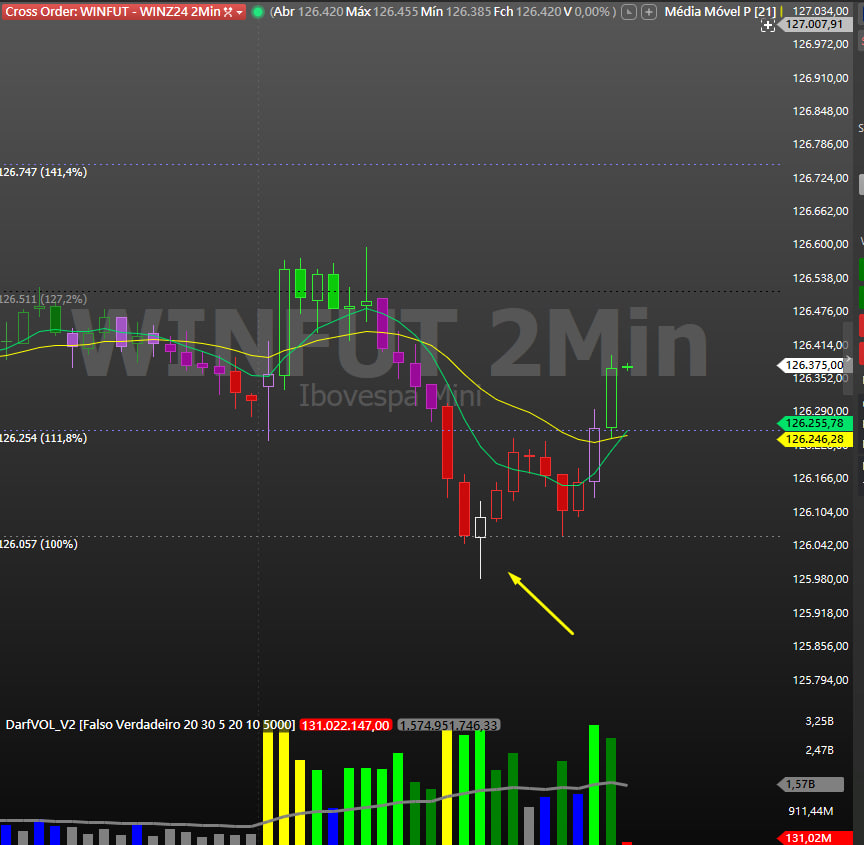Click the 126.600,00 price axis label
Screen dimensions: 864x845
coord(820,244)
